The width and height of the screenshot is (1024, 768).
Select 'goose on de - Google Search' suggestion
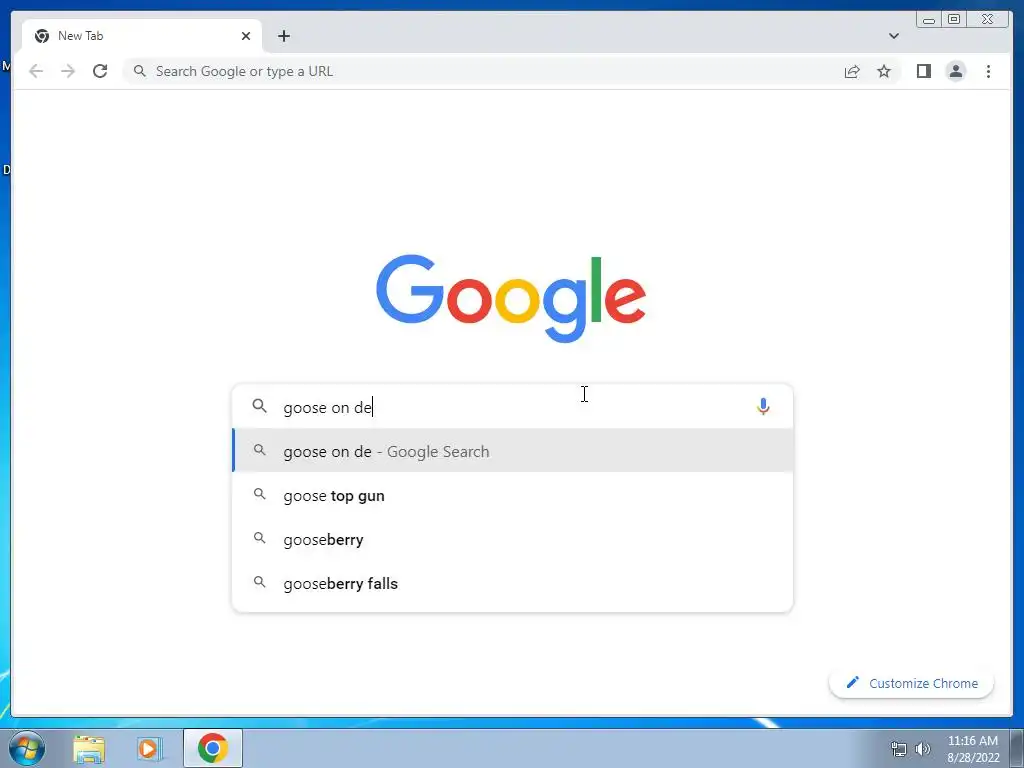point(513,451)
